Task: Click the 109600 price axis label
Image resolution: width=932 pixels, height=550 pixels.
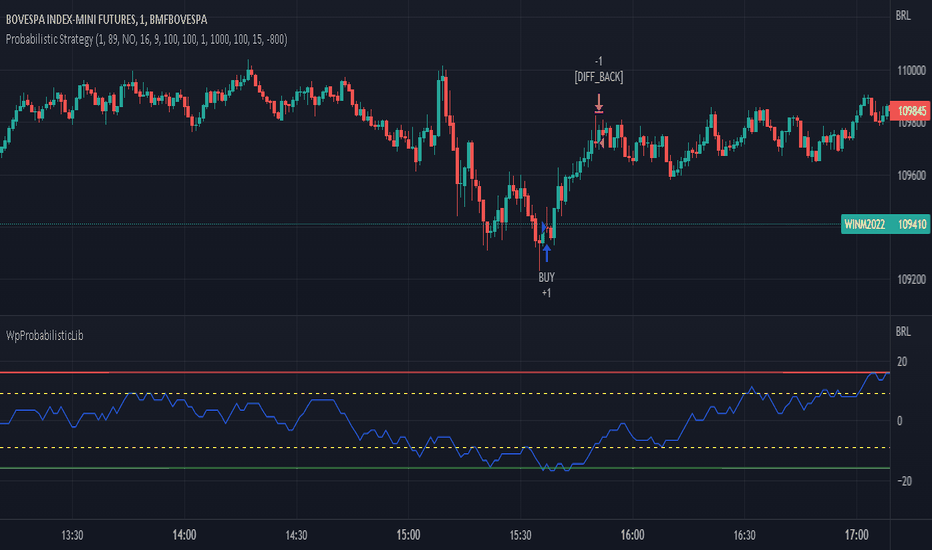Action: pyautogui.click(x=911, y=175)
